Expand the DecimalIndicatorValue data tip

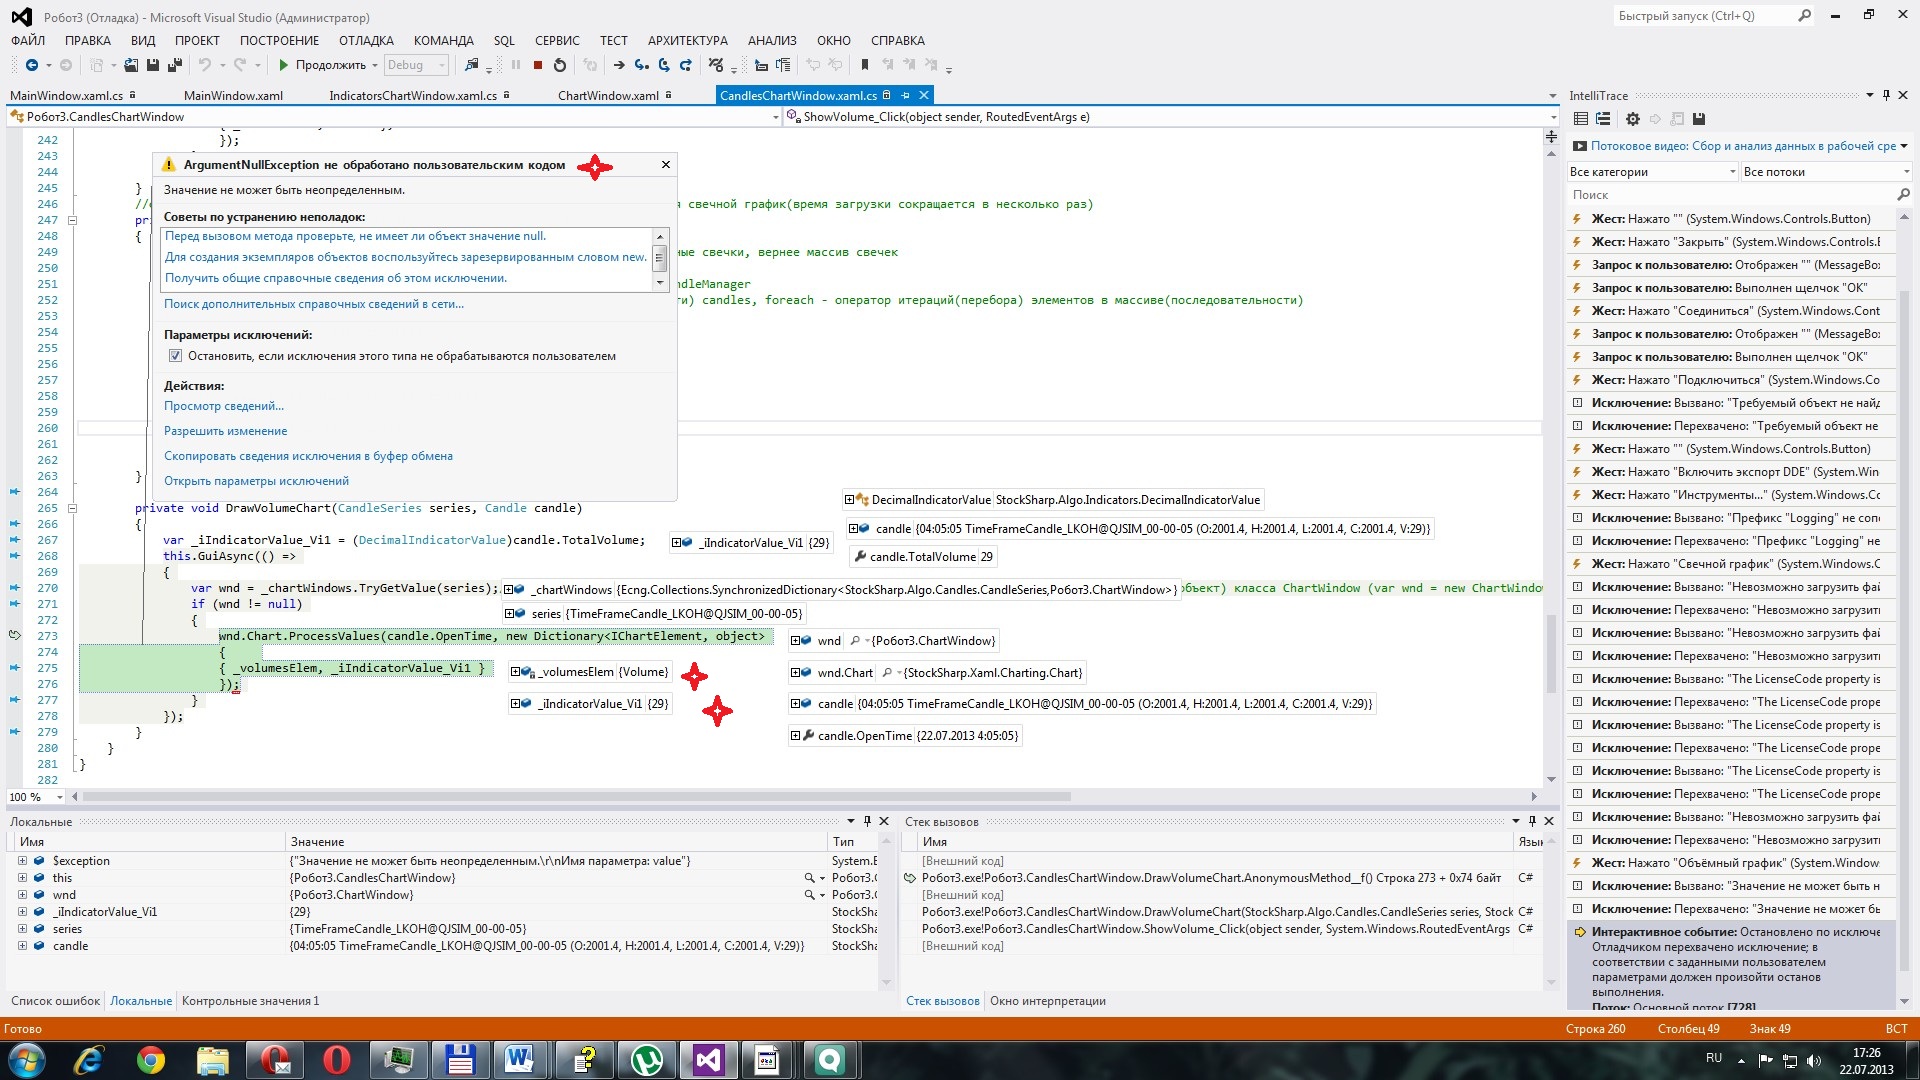[x=850, y=500]
